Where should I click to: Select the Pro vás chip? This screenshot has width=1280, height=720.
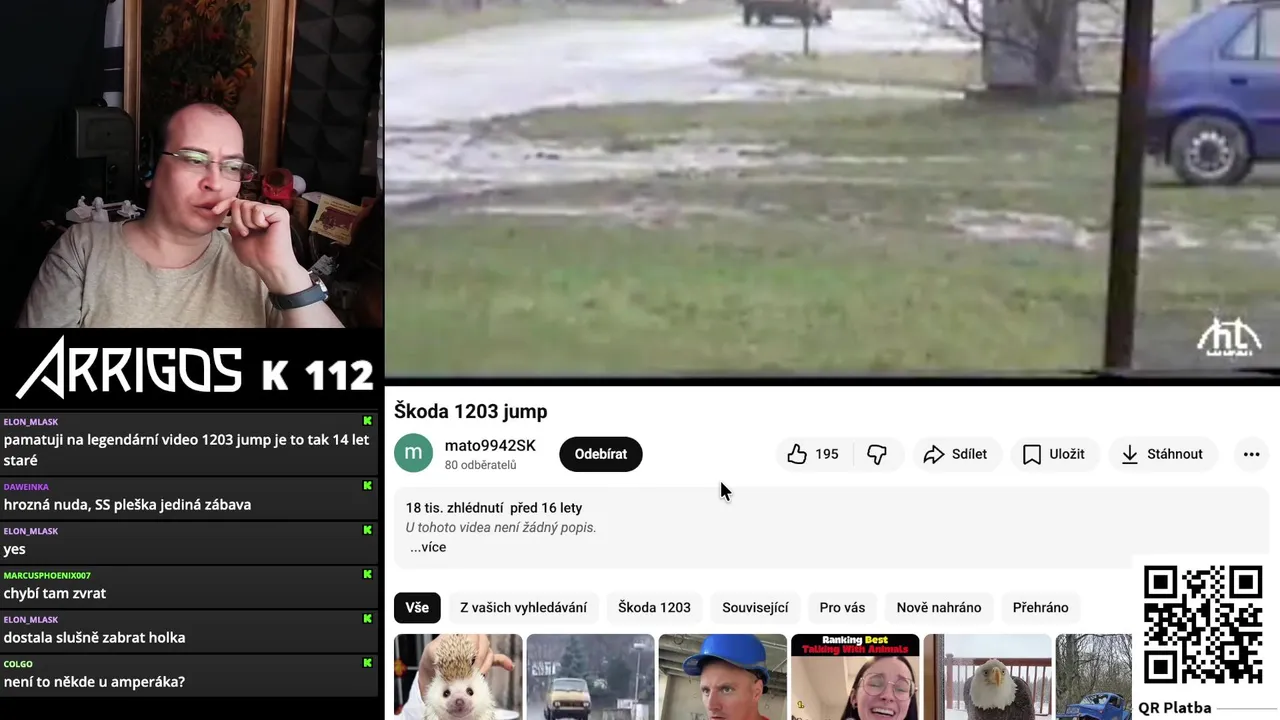(x=842, y=607)
